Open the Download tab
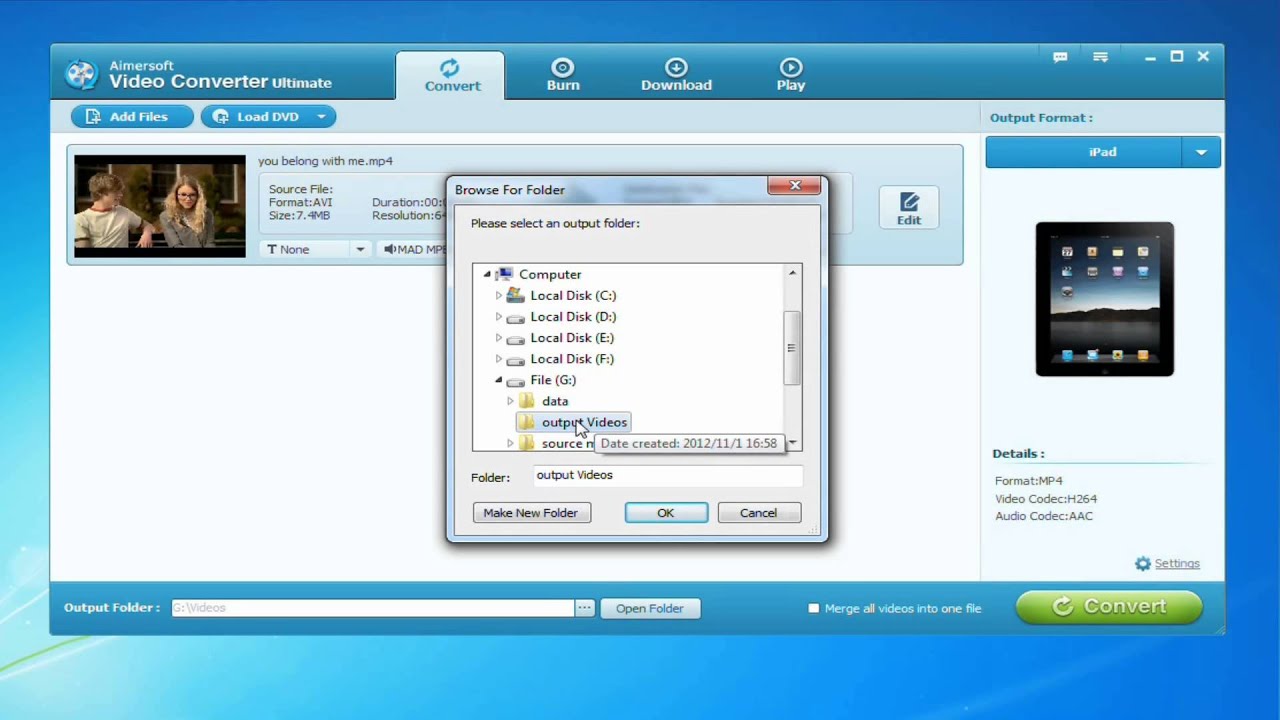The height and width of the screenshot is (720, 1280). (x=676, y=75)
